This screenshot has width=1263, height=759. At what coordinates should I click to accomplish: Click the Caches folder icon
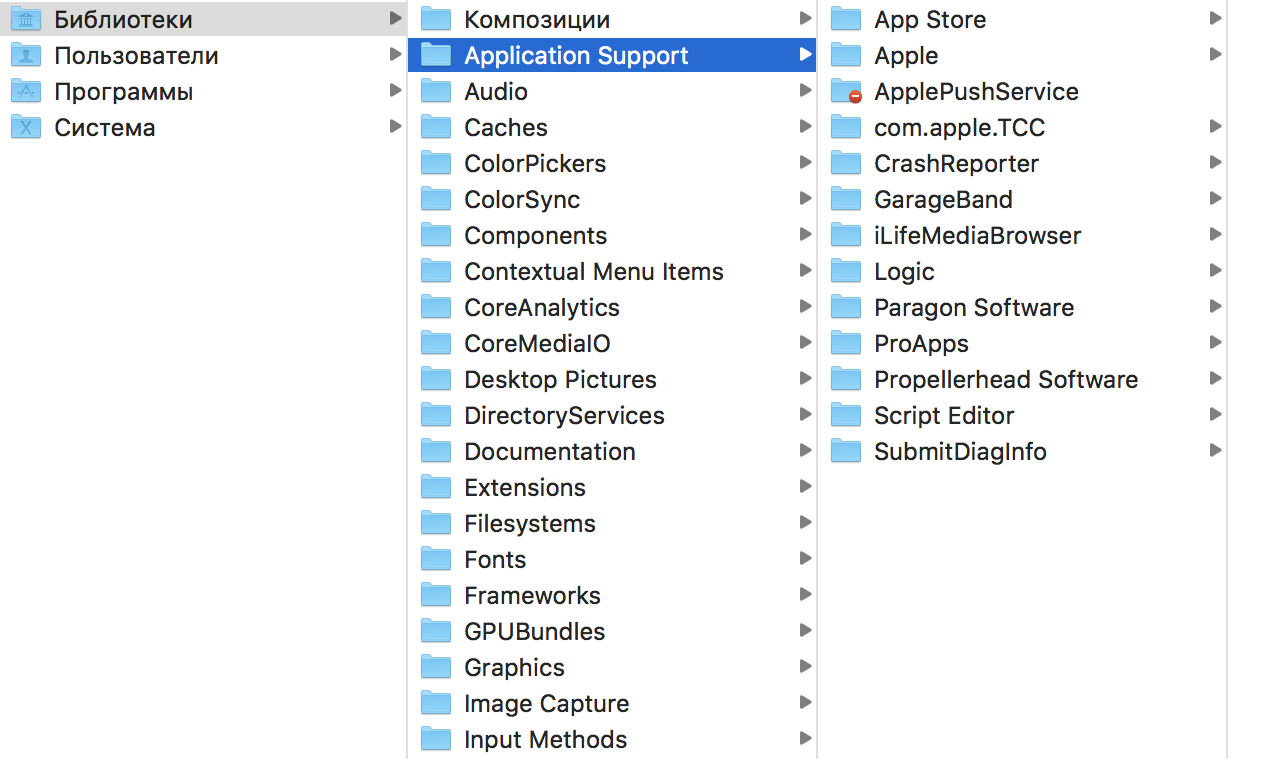point(436,127)
